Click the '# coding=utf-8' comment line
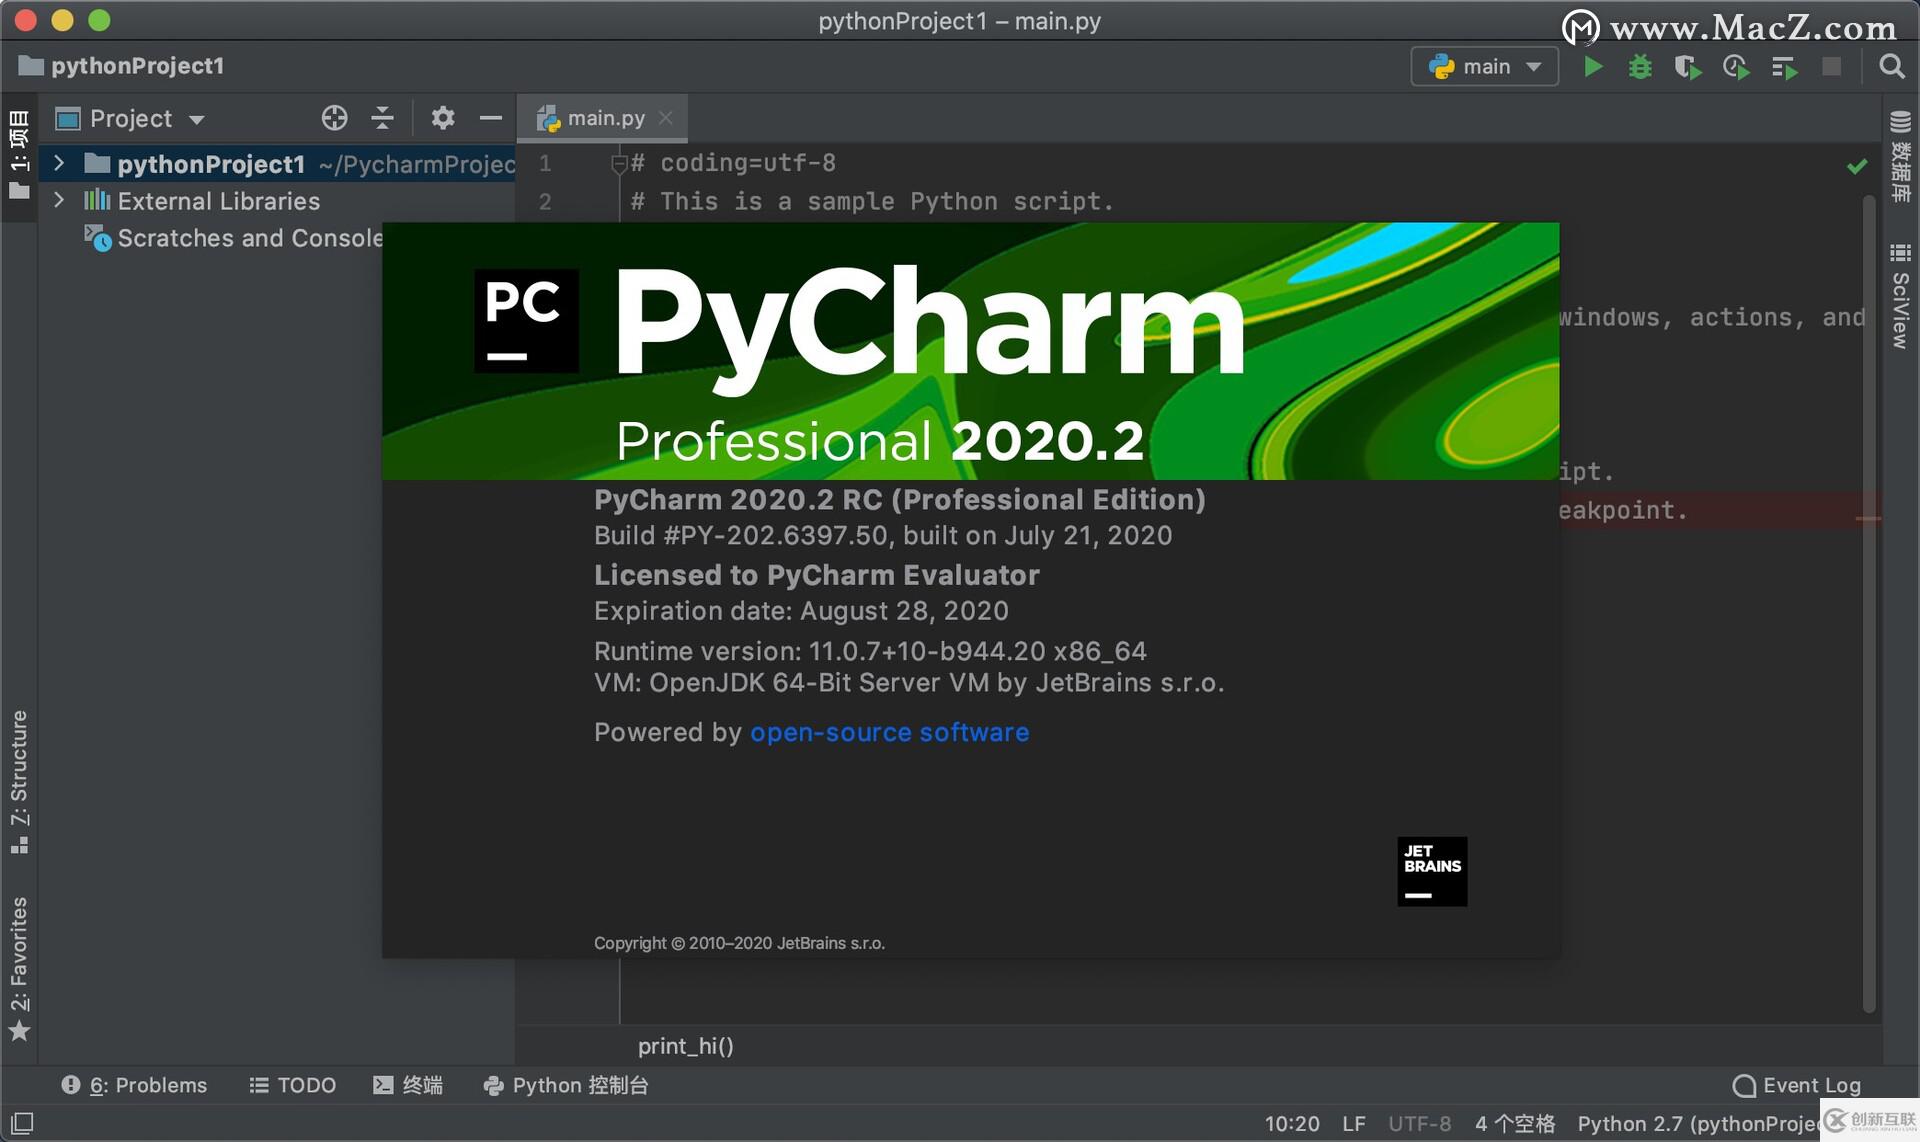 733,163
